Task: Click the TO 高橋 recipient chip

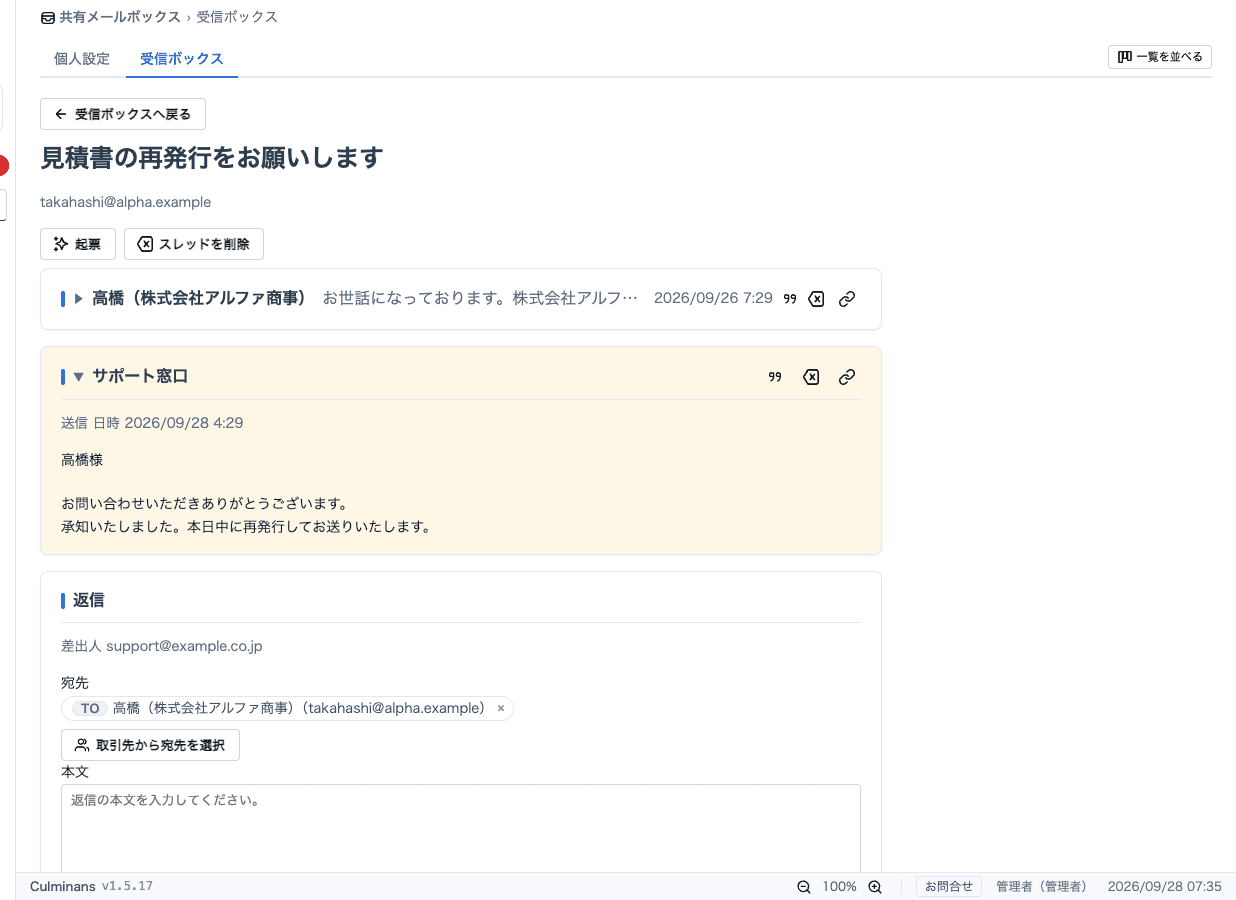Action: pos(287,708)
